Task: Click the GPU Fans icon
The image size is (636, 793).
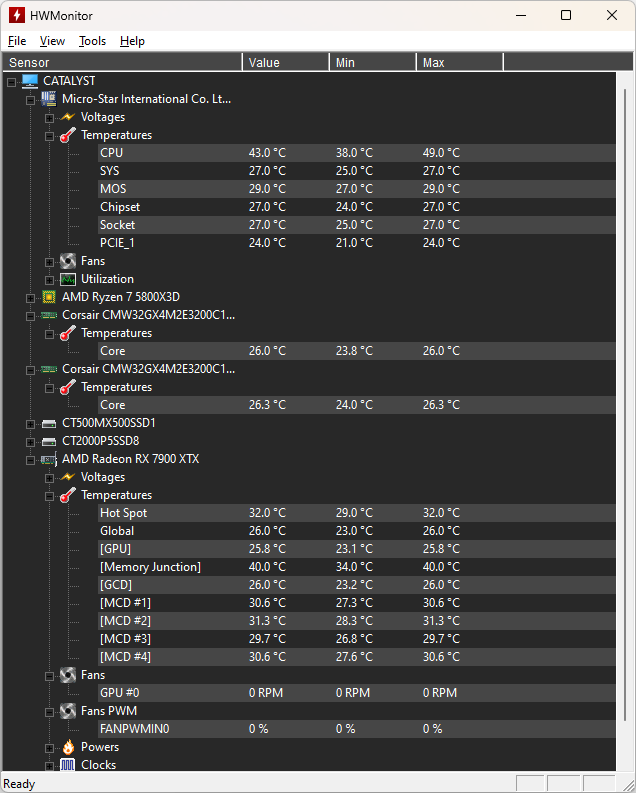Action: 68,675
